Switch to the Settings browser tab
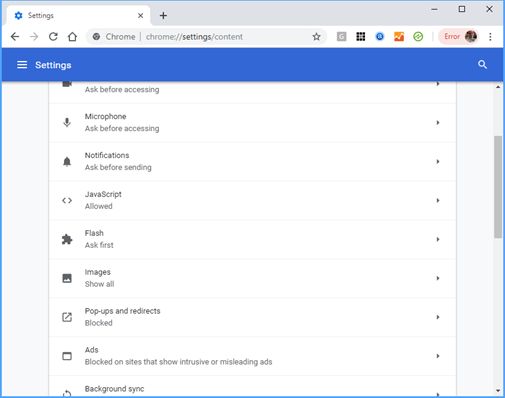This screenshot has height=398, width=505. 77,15
